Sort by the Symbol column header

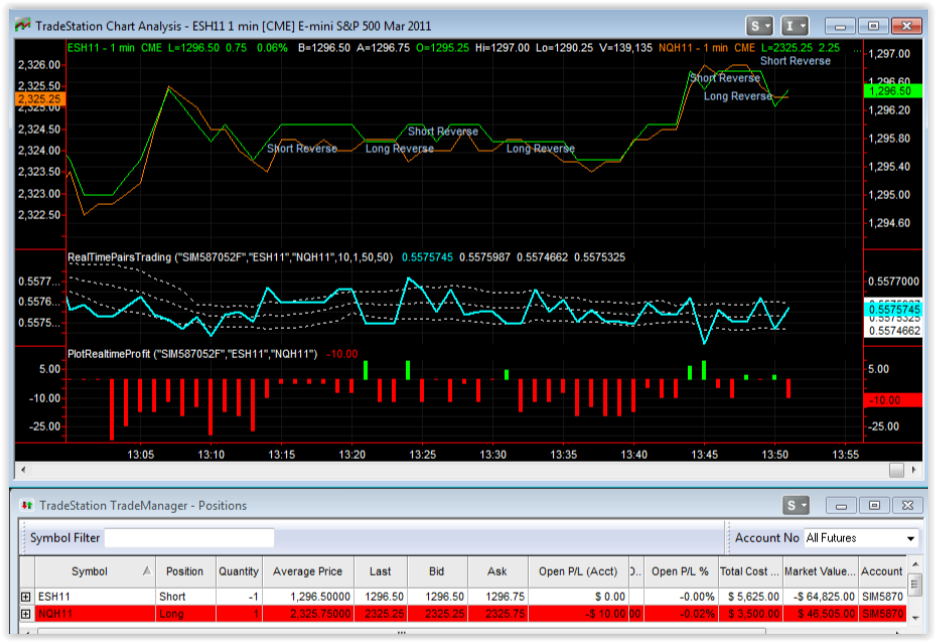(x=89, y=571)
